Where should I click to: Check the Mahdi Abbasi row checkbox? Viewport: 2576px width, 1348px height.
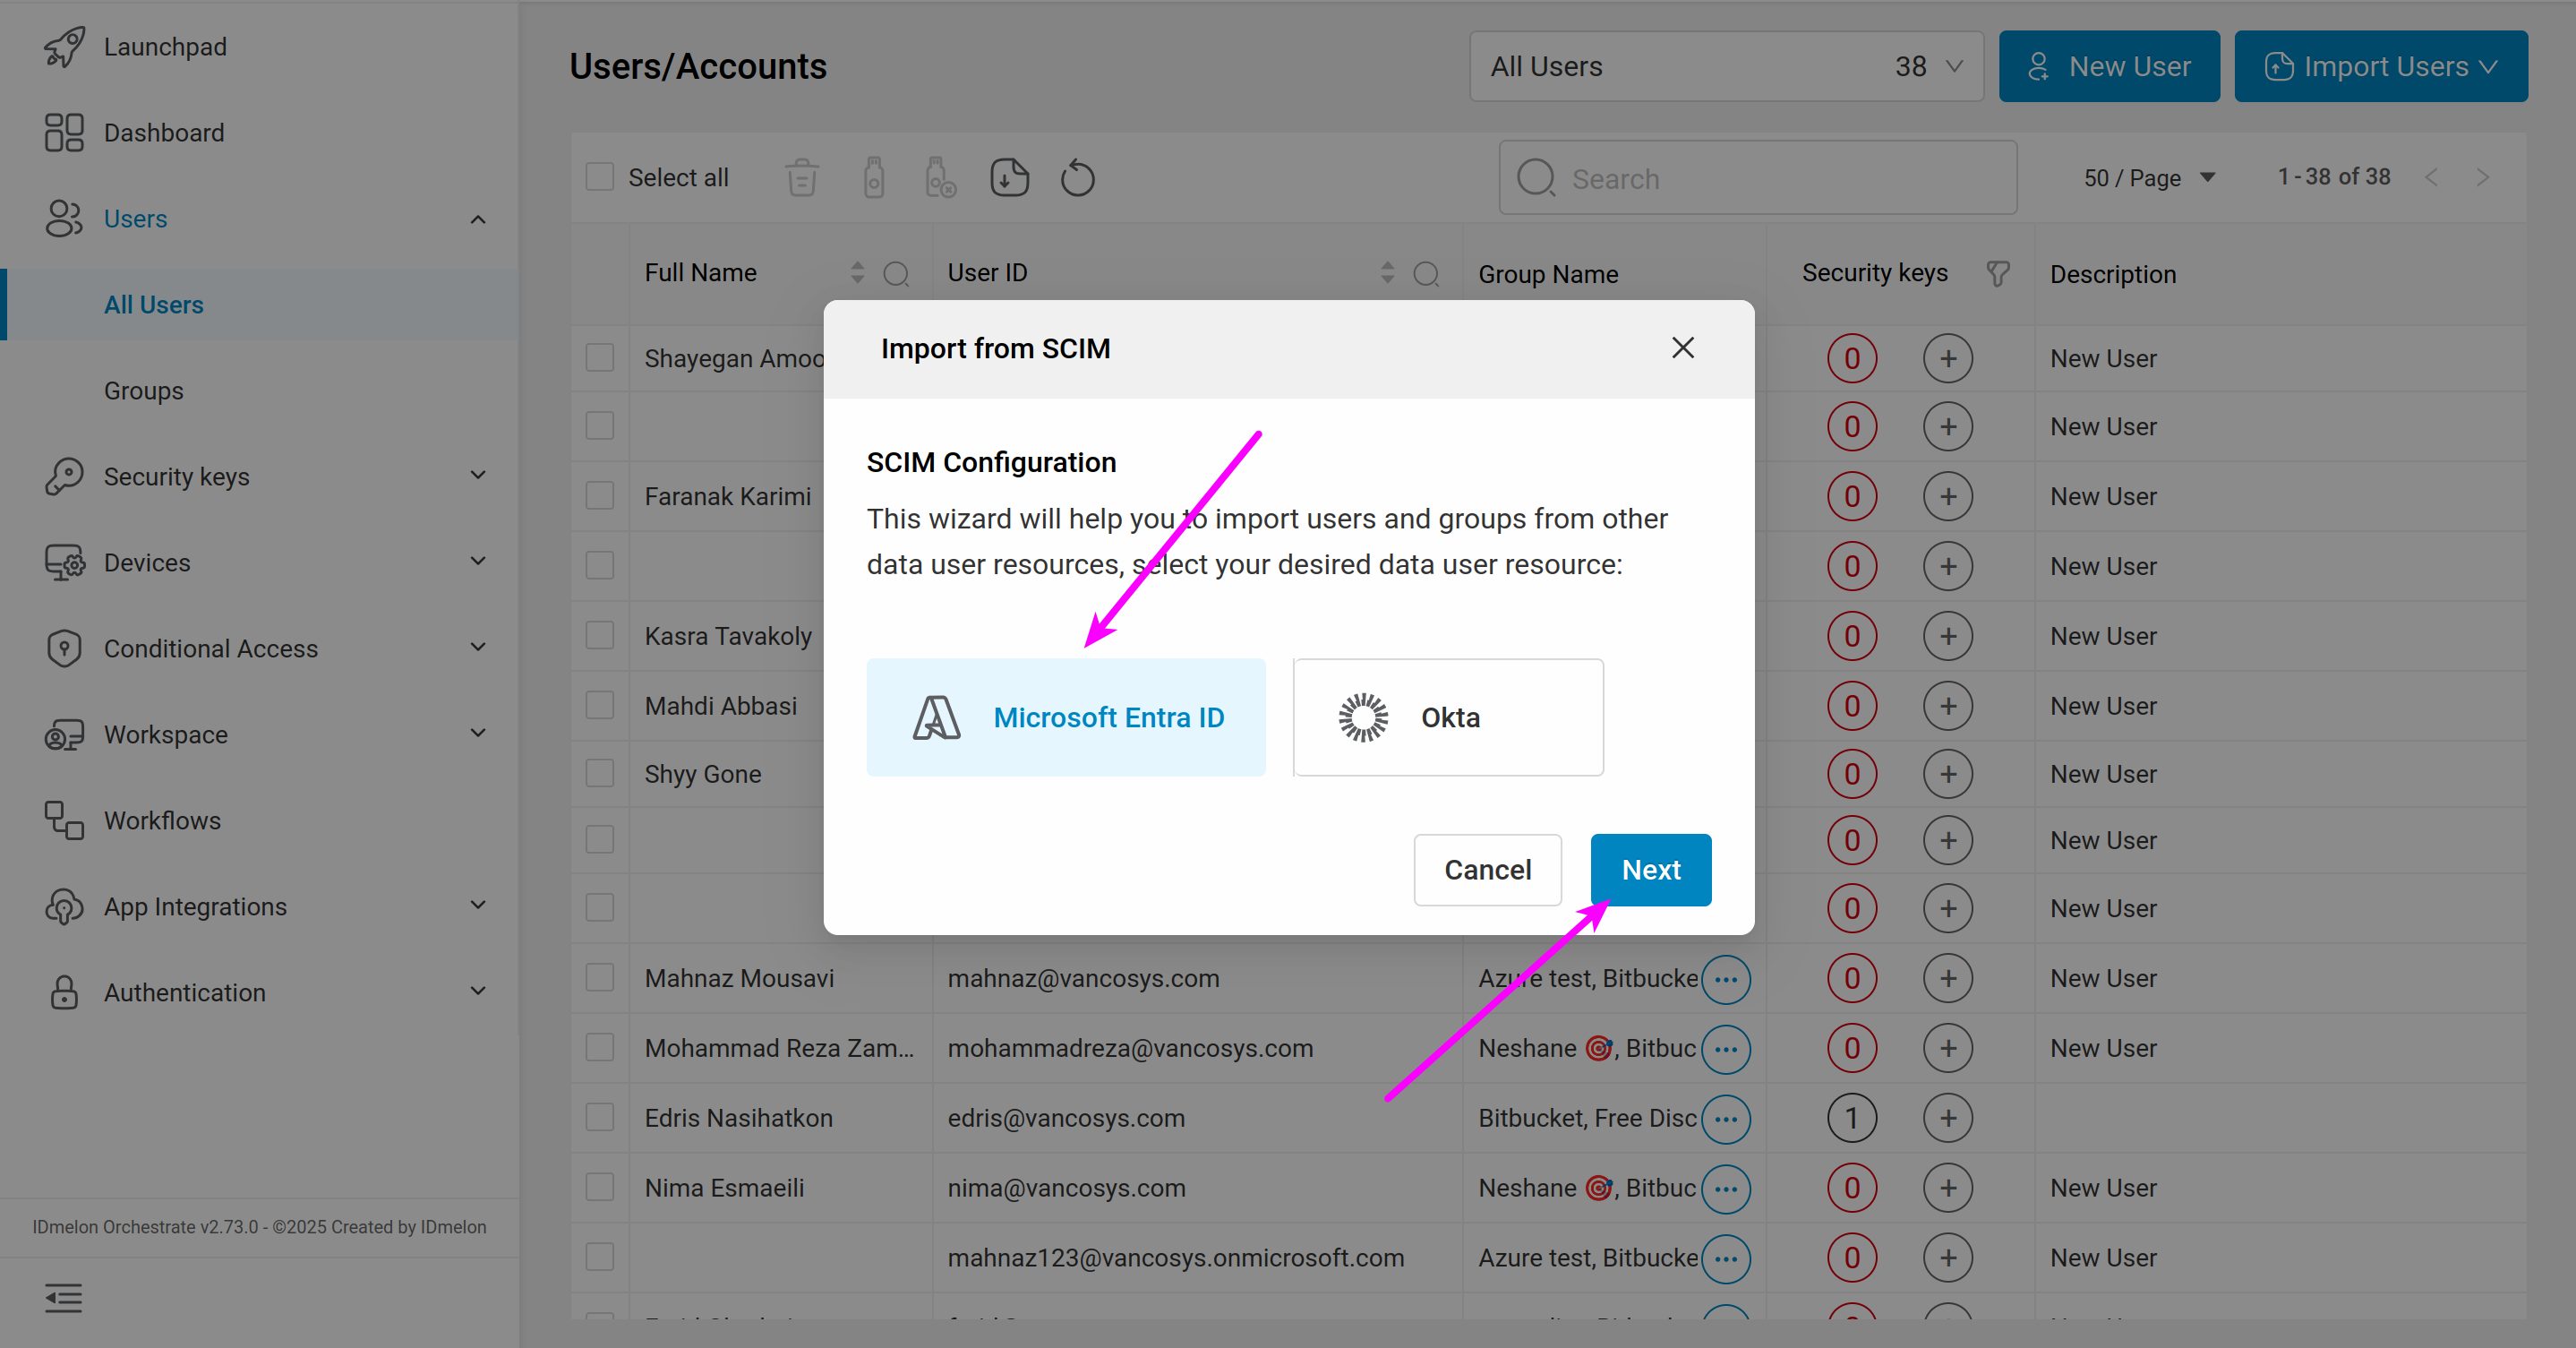click(600, 706)
